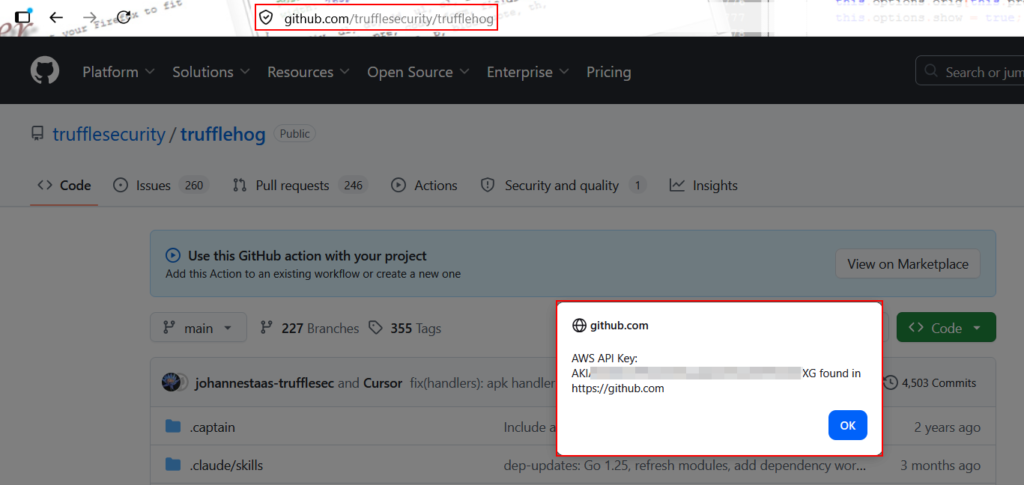Image resolution: width=1024 pixels, height=485 pixels.
Task: Click the tag icon beside 355 Tags
Action: tap(376, 328)
